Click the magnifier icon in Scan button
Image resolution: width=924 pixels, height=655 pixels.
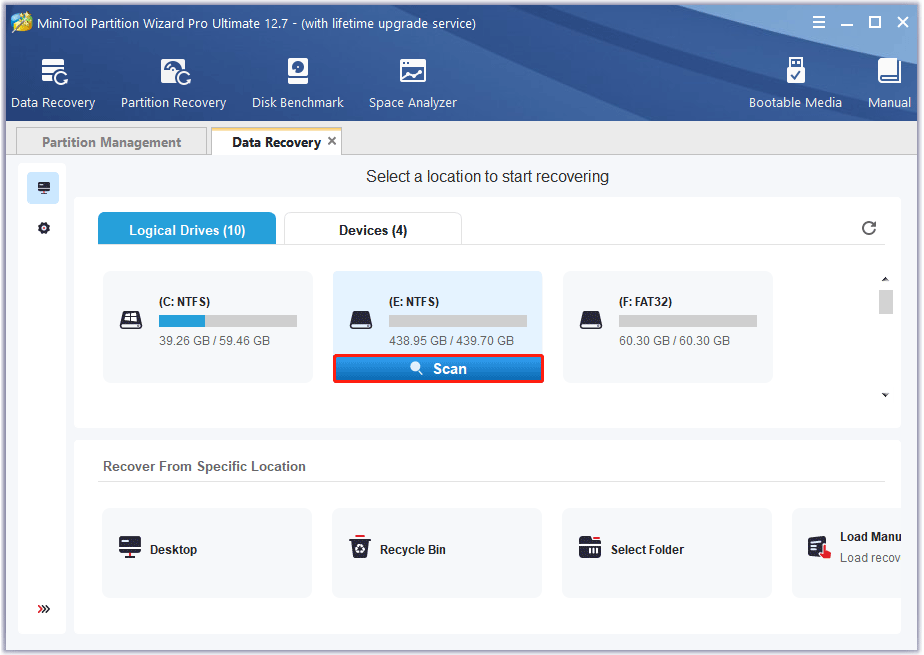pos(416,368)
